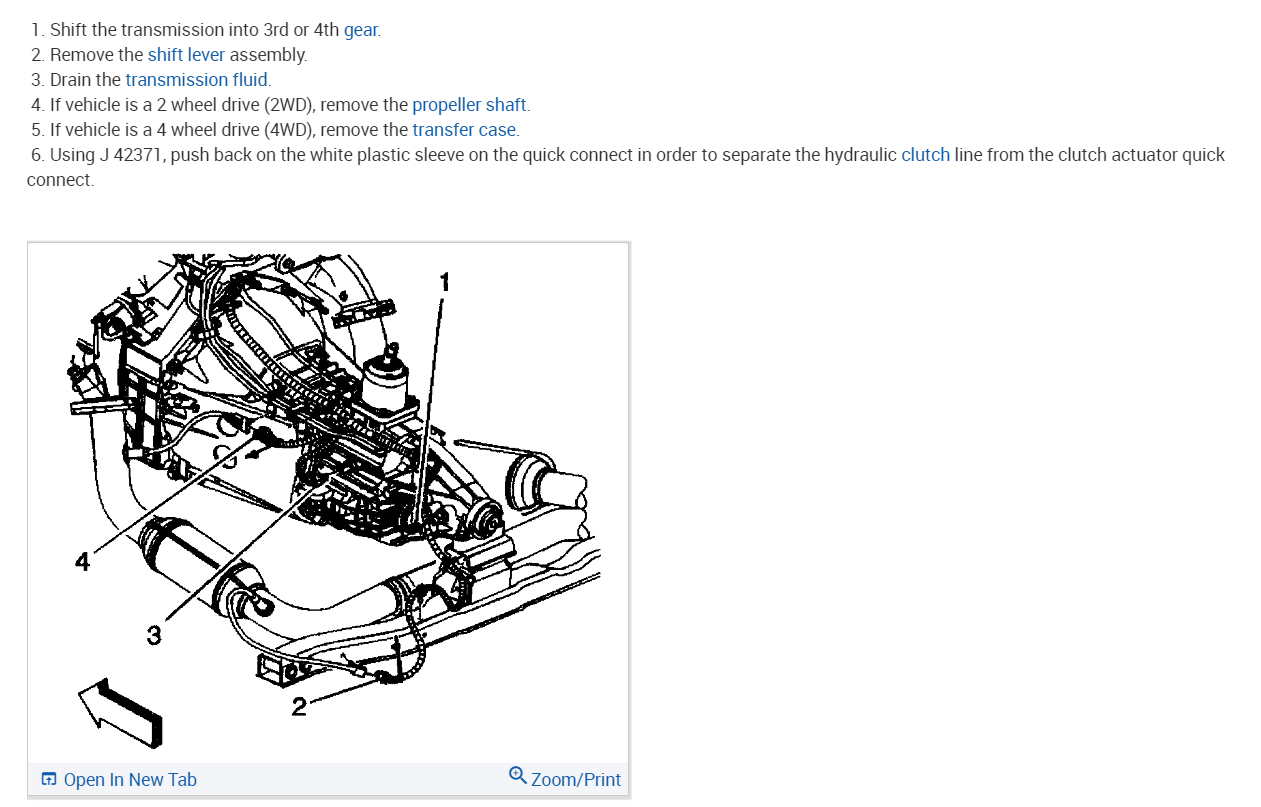Click callout number 1 in the diagram
Image resolution: width=1261 pixels, height=807 pixels.
(445, 282)
